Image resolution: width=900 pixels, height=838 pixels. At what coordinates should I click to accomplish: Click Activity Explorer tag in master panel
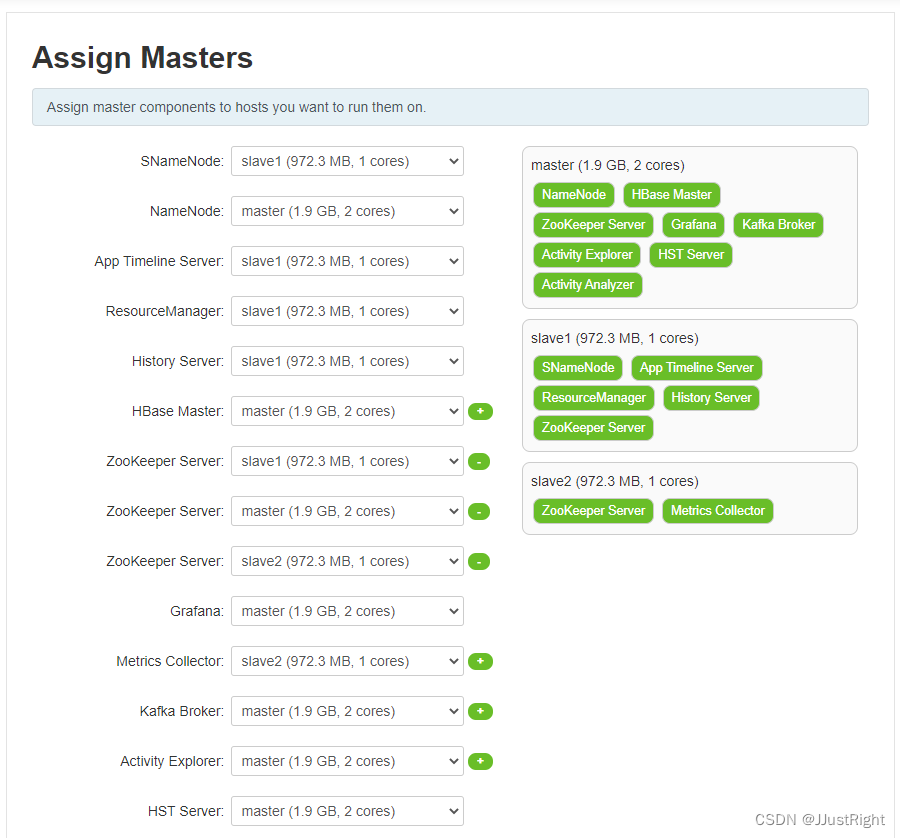coord(587,254)
